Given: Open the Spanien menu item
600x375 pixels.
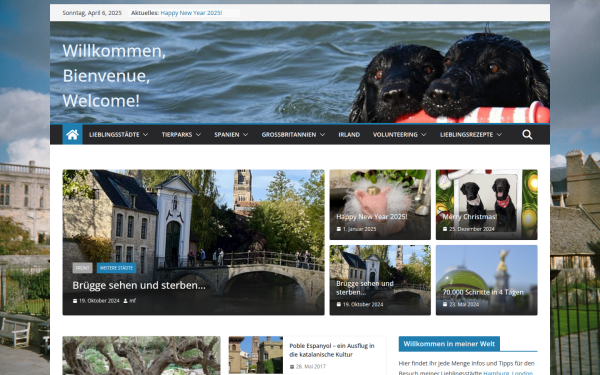Looking at the screenshot, I should click(227, 135).
